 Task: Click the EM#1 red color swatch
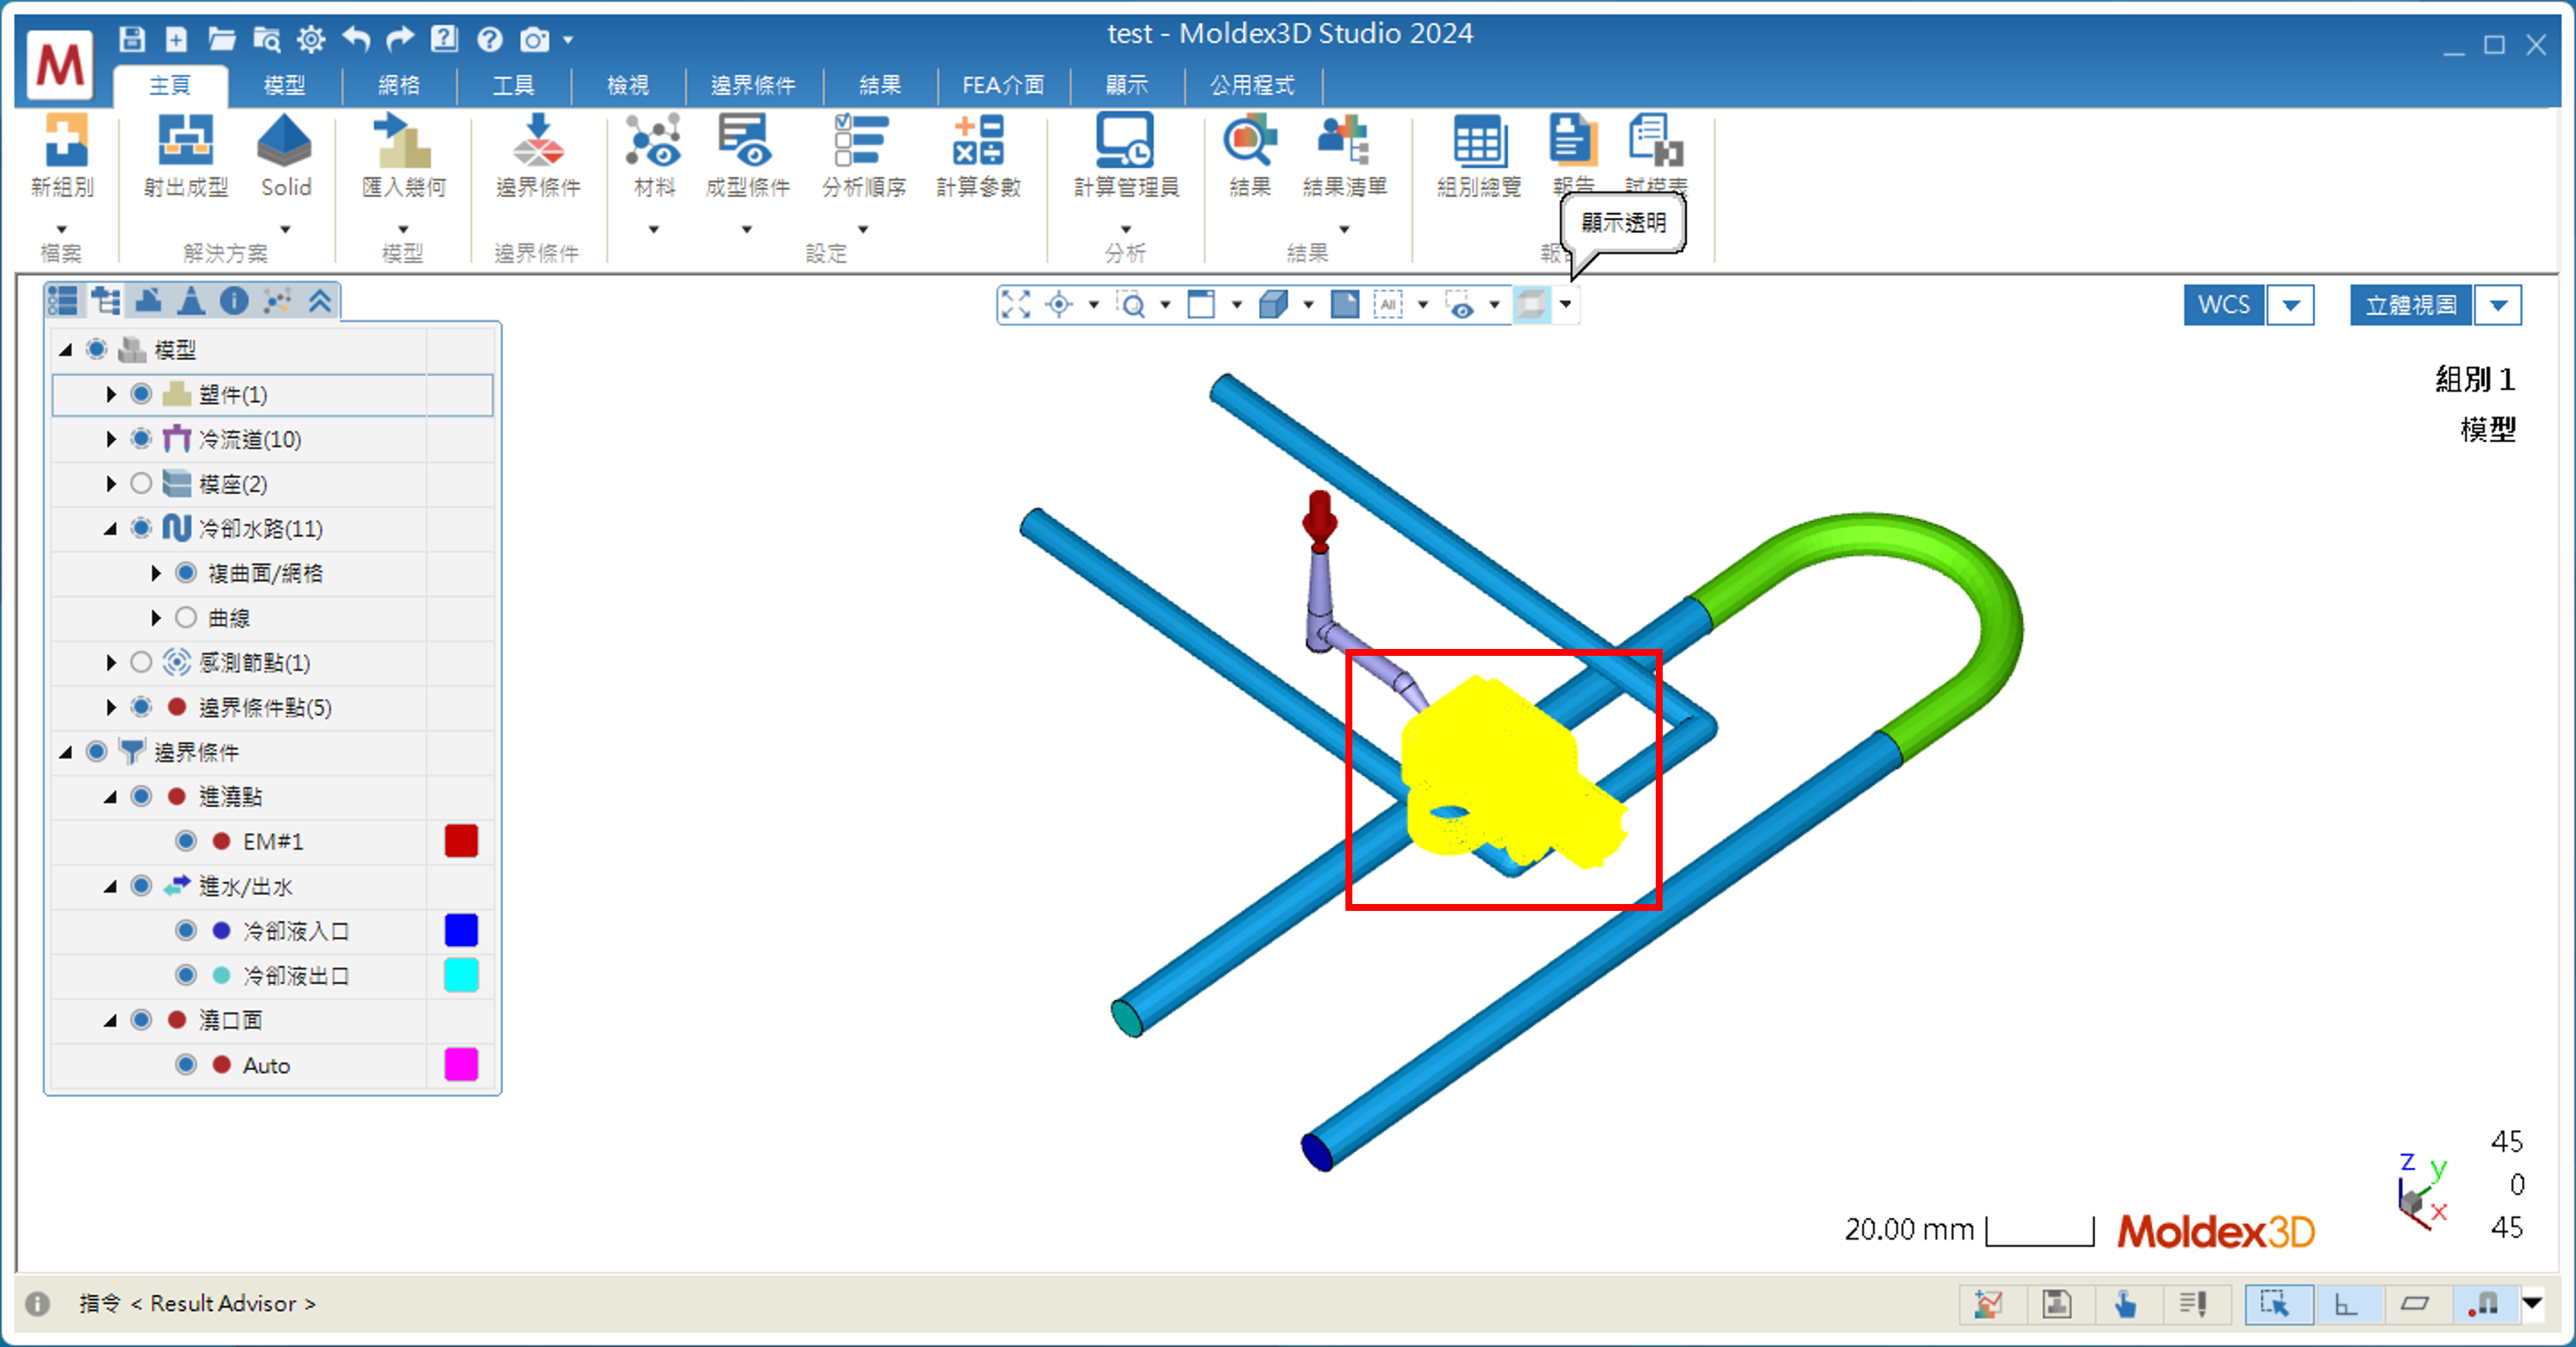click(461, 841)
